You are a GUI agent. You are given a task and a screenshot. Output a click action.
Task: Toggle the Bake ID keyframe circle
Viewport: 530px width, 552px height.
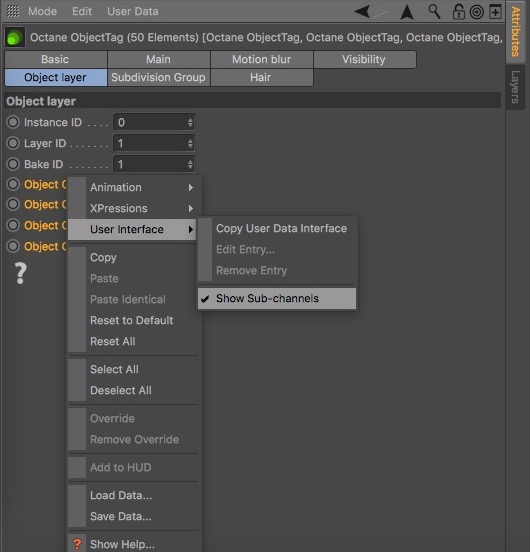[13, 164]
